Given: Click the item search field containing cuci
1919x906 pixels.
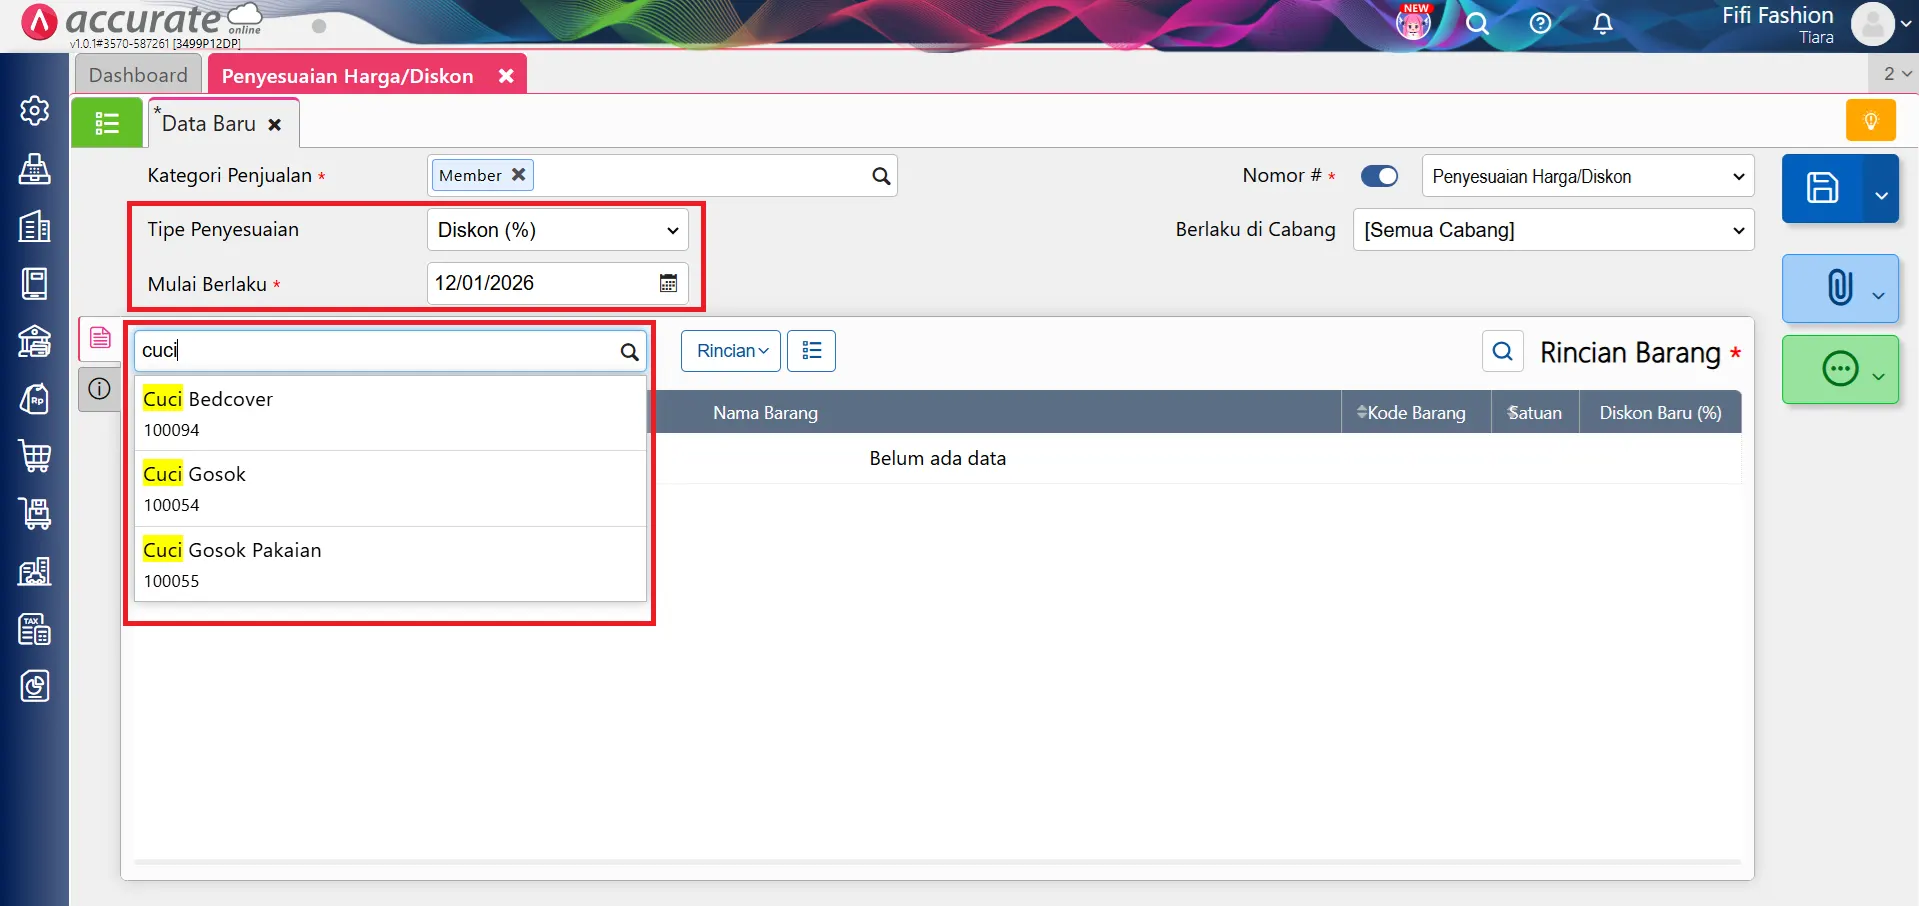Looking at the screenshot, I should pyautogui.click(x=378, y=351).
